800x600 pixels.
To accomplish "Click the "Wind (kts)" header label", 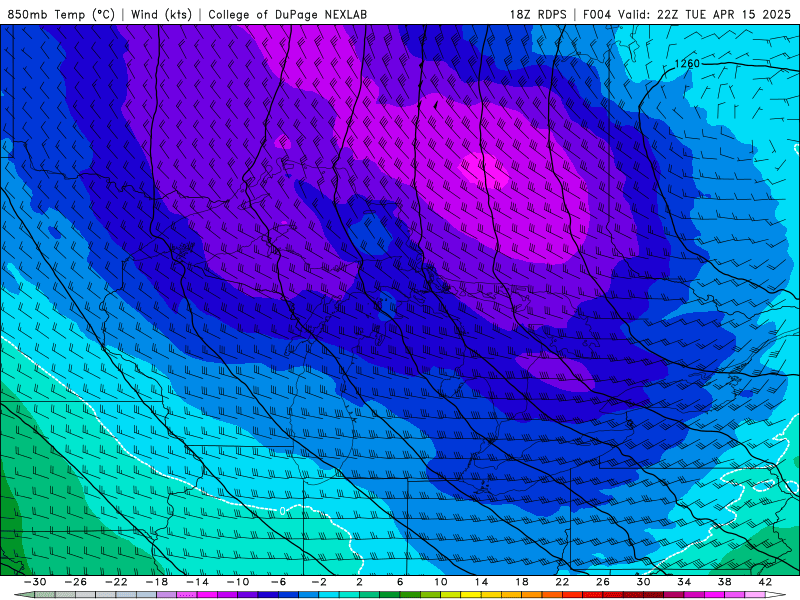I will click(161, 14).
